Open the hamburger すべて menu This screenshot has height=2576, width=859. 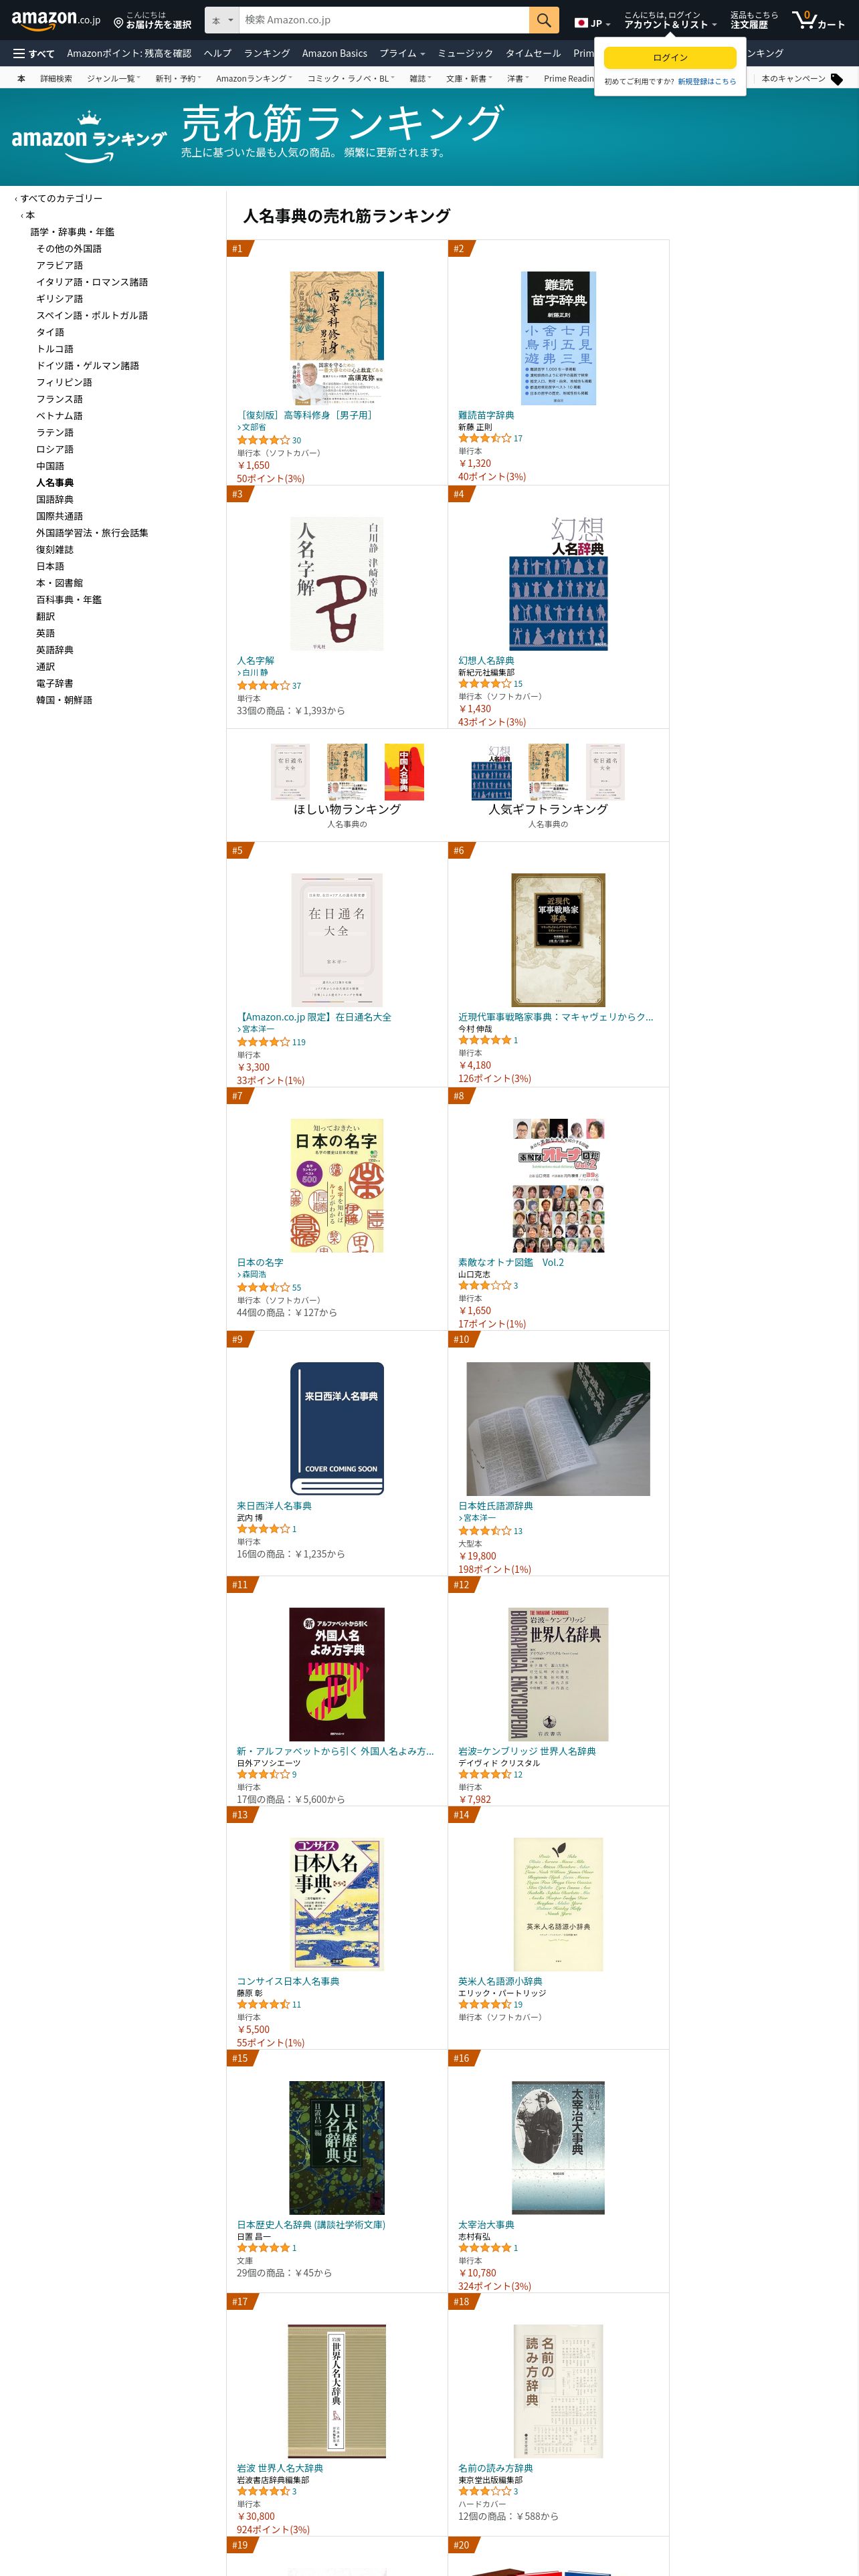click(x=33, y=53)
